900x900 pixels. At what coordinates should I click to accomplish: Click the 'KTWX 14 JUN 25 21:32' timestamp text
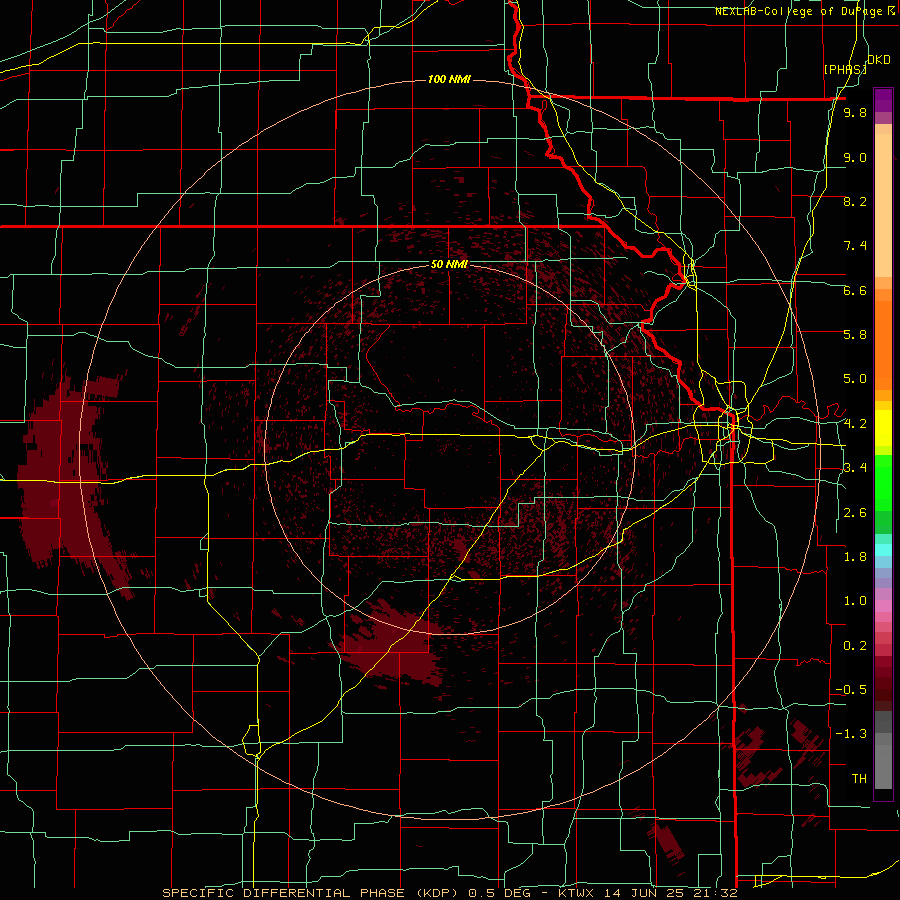point(648,893)
